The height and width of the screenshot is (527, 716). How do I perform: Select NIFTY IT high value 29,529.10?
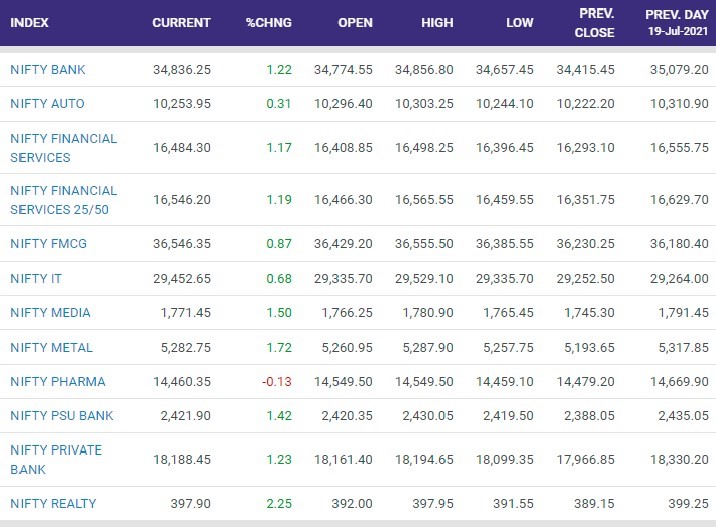[x=424, y=279]
